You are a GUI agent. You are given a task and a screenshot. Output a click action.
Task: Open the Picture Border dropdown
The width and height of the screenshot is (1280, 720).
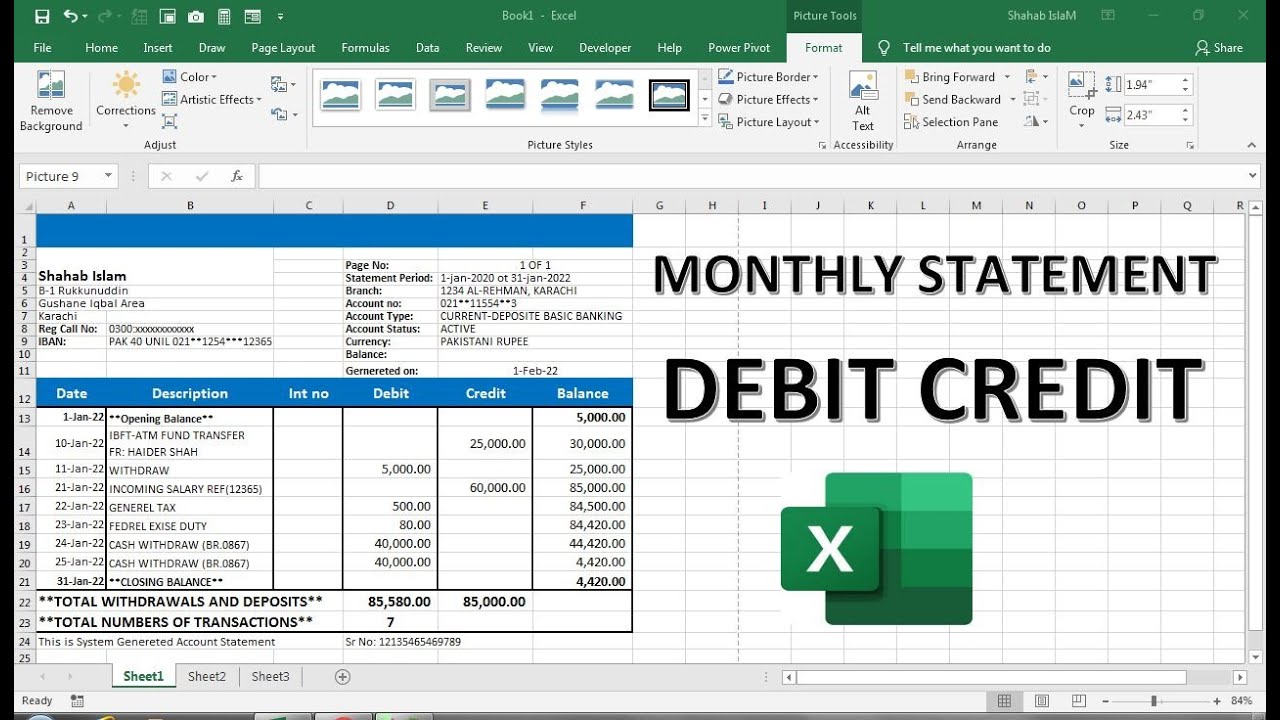point(769,77)
